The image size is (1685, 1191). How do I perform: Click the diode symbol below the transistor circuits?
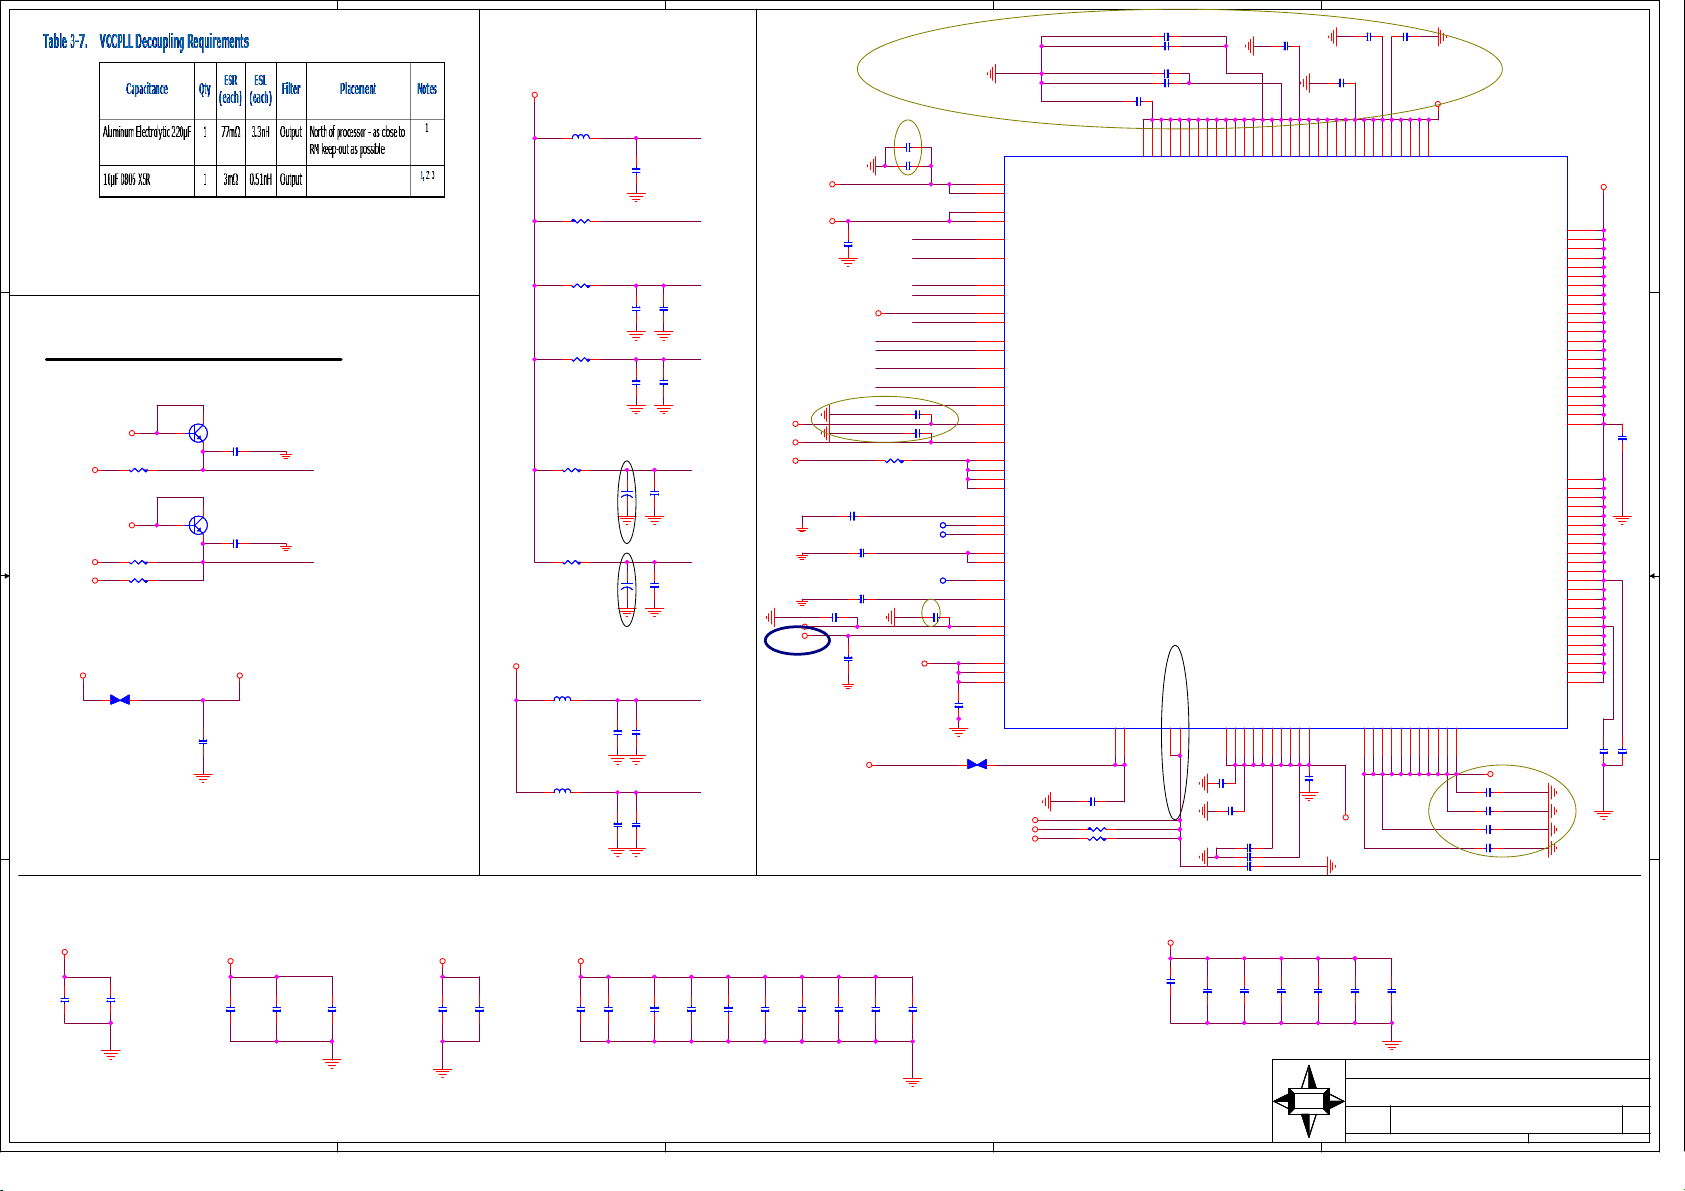coord(120,700)
